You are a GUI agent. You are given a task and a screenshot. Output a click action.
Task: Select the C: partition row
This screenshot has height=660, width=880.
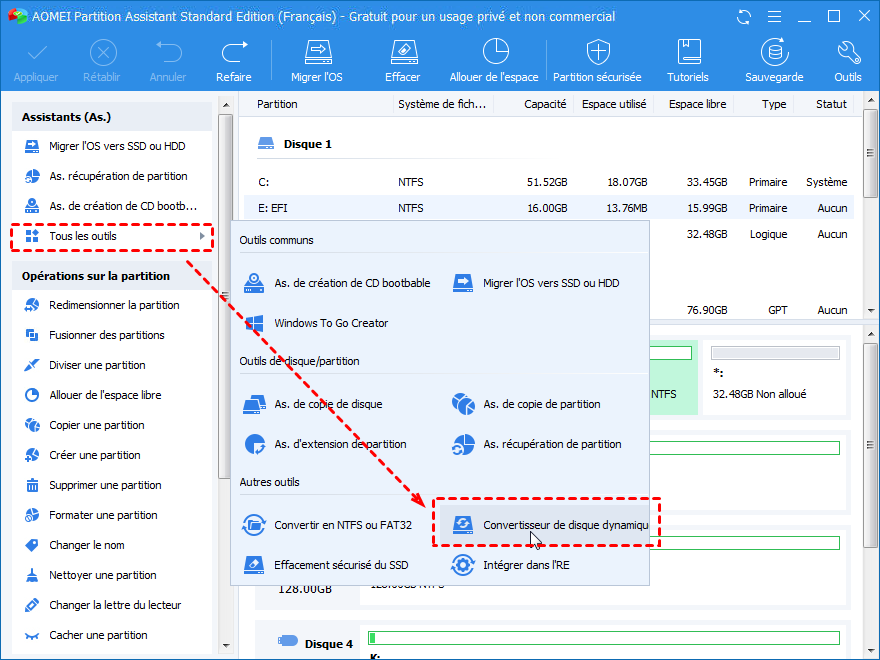[x=549, y=182]
